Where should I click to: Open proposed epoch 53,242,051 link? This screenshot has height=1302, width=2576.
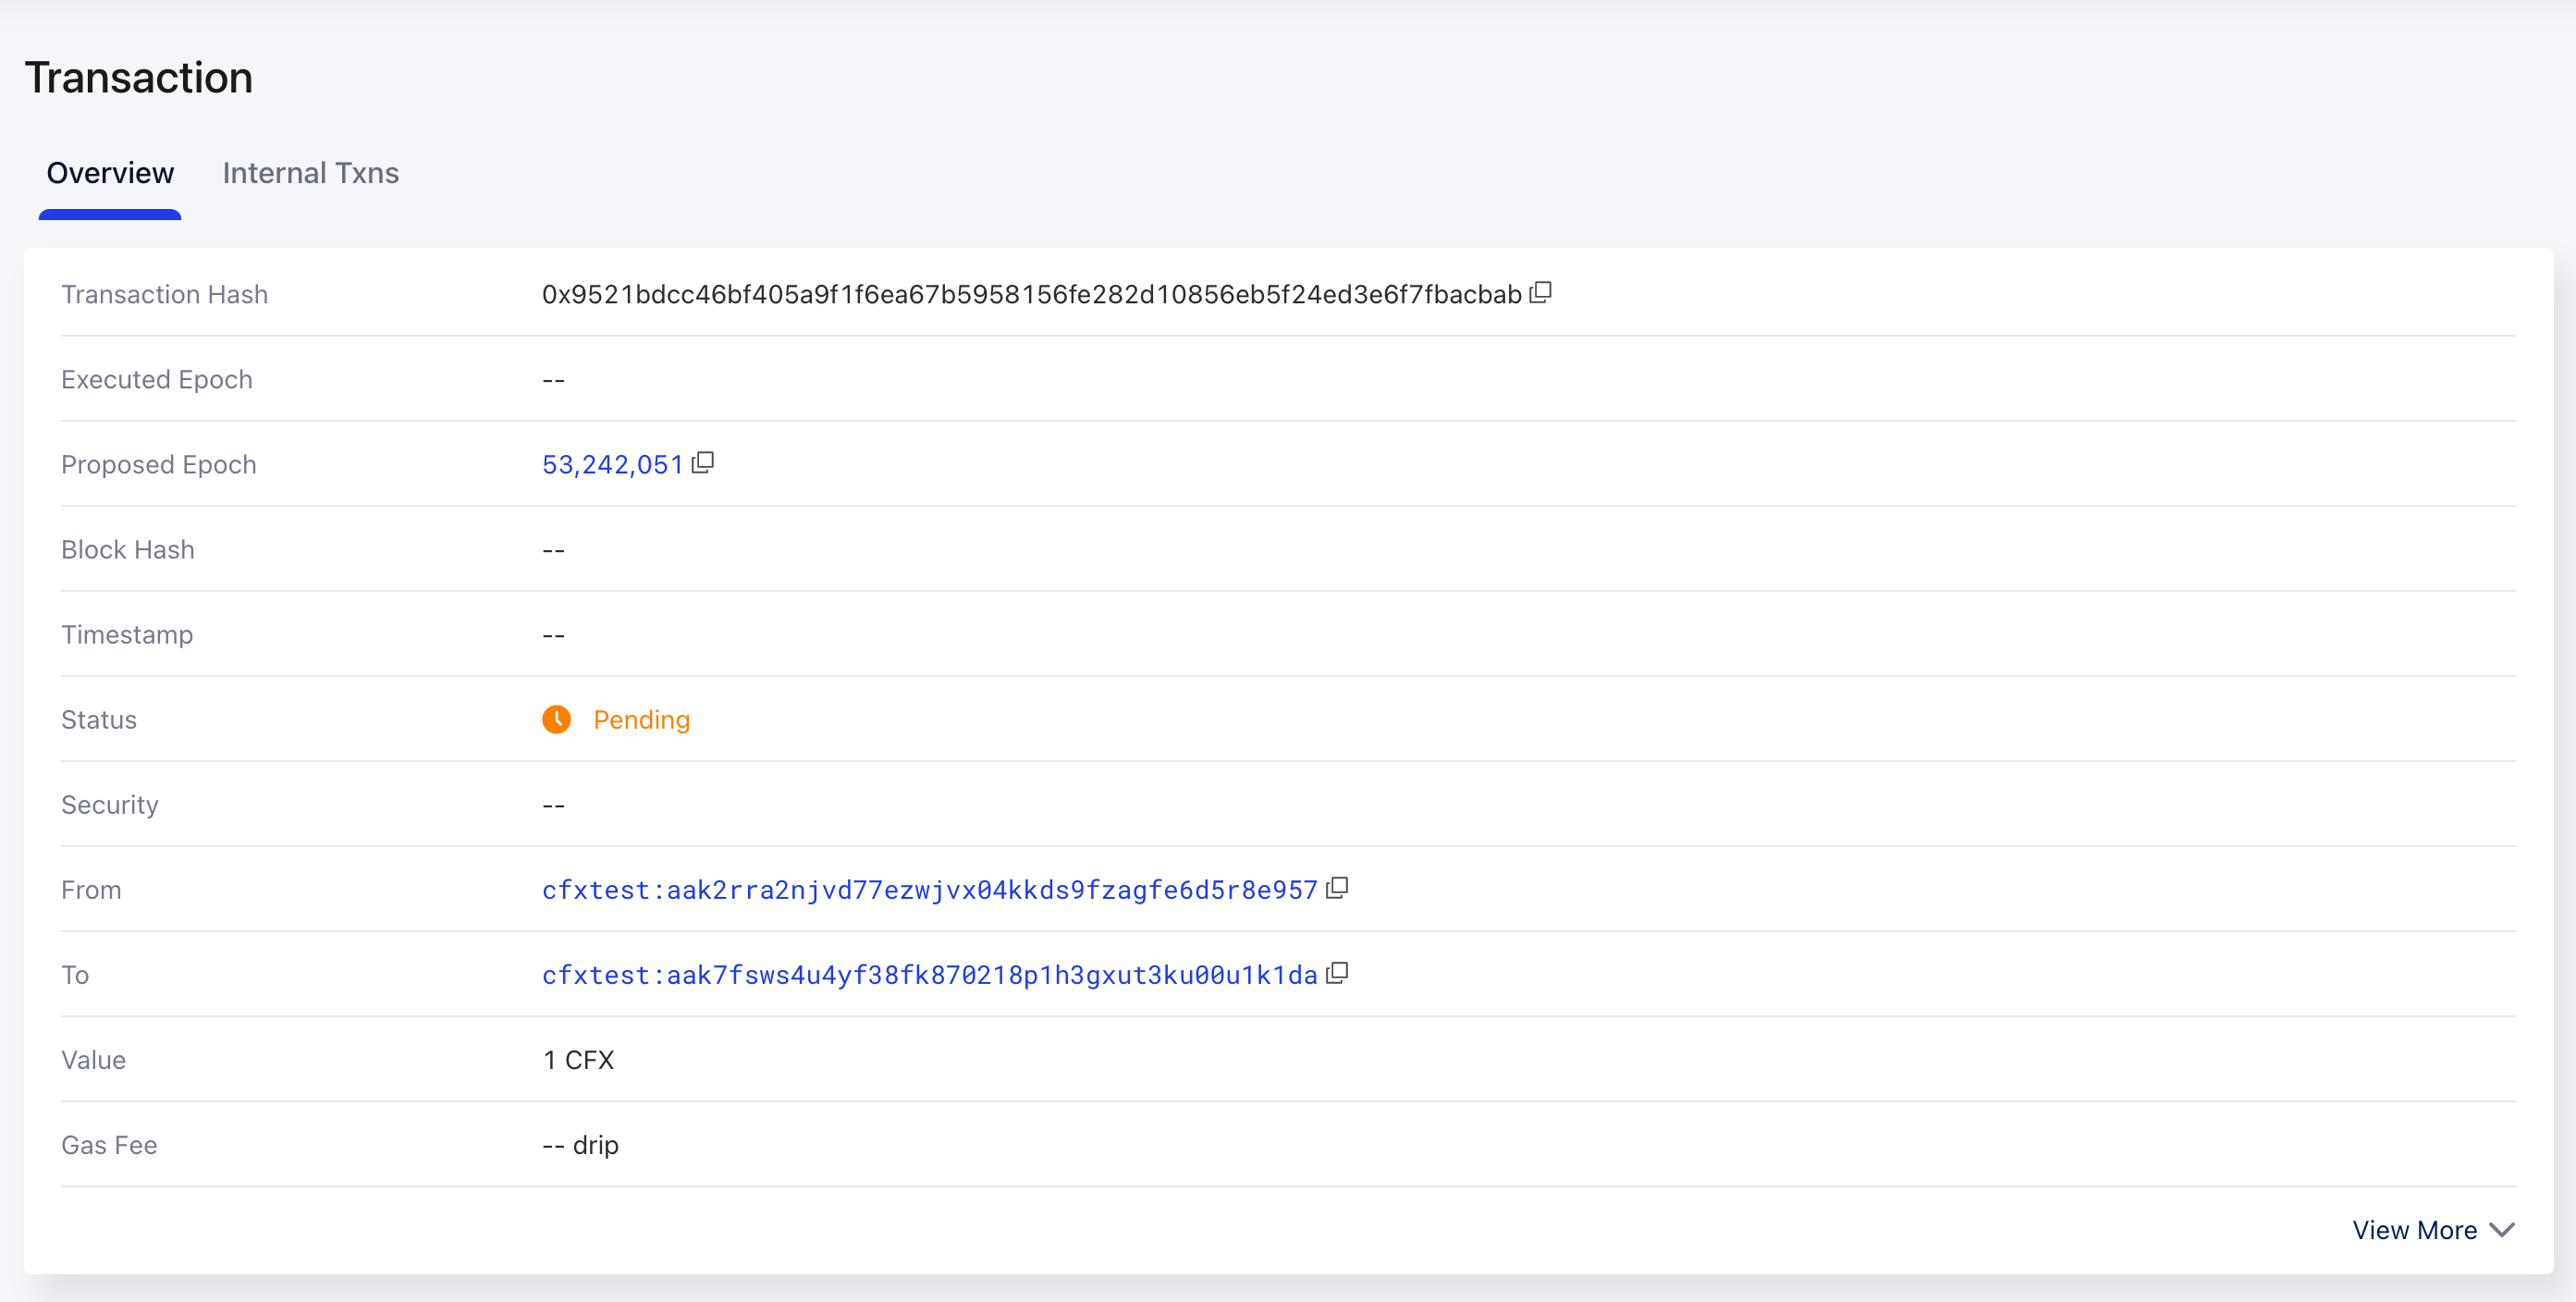click(x=612, y=465)
